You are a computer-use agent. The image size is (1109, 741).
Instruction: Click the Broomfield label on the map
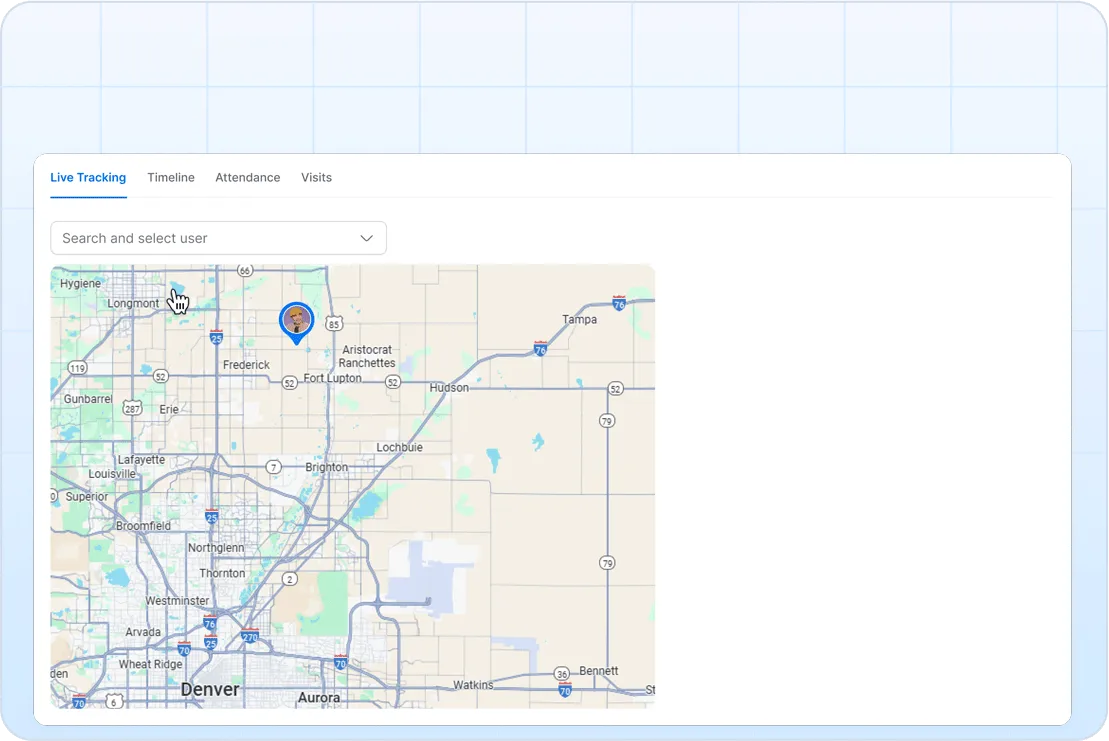click(x=144, y=526)
